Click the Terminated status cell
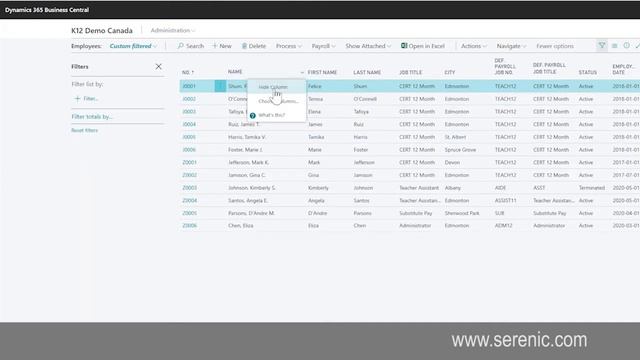This screenshot has width=640, height=360. 591,188
